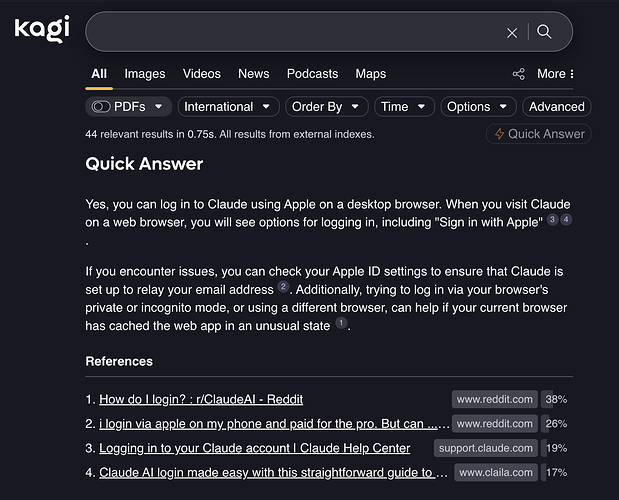
Task: Click the Kagi logo
Action: pos(42,29)
